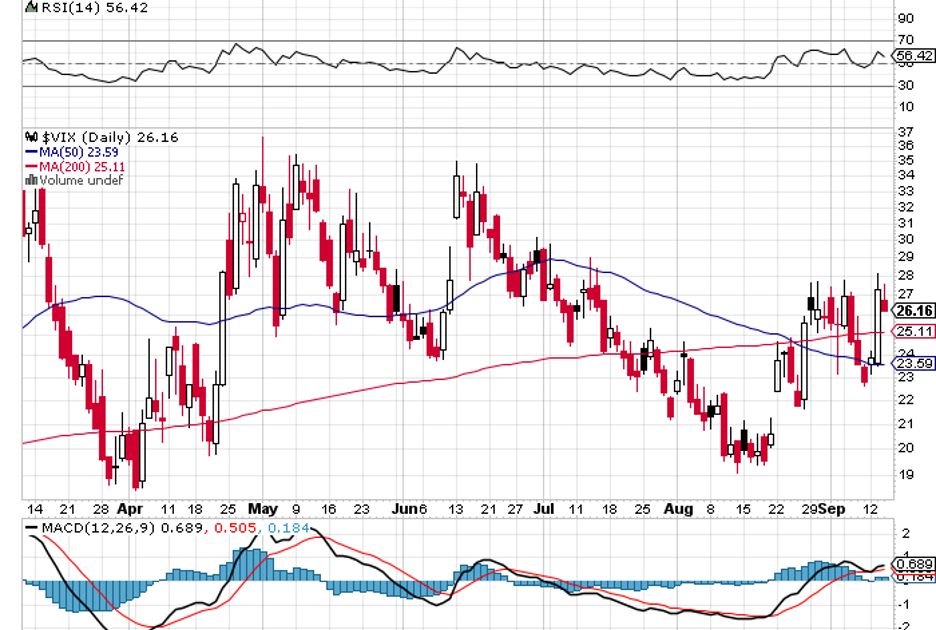Image resolution: width=936 pixels, height=630 pixels.
Task: Click the icon beside the RSI(14) label
Action: 30,8
